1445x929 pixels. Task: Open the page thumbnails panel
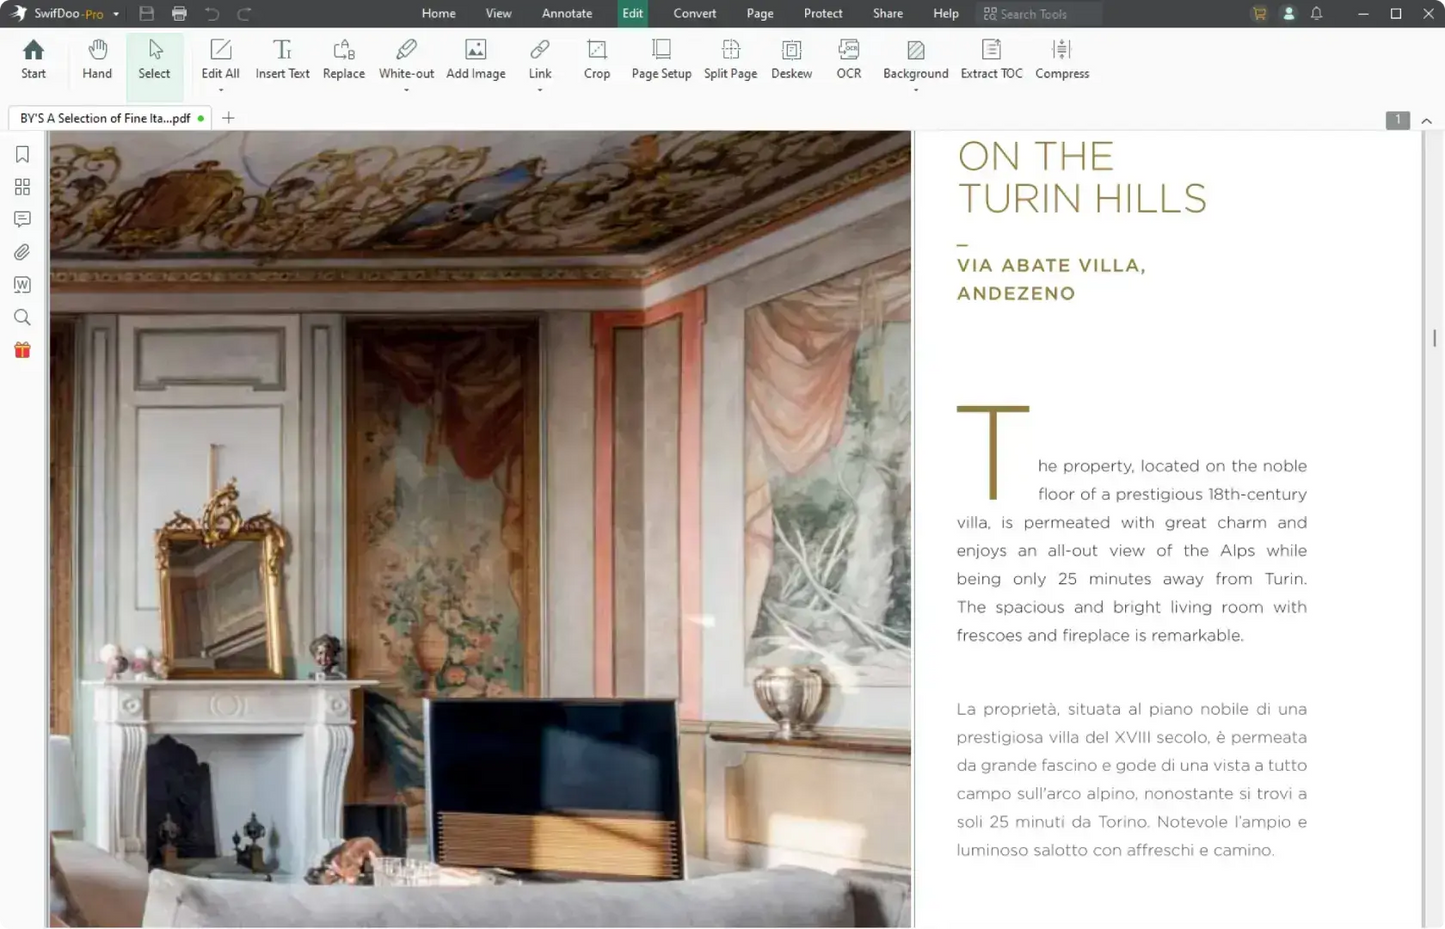22,187
